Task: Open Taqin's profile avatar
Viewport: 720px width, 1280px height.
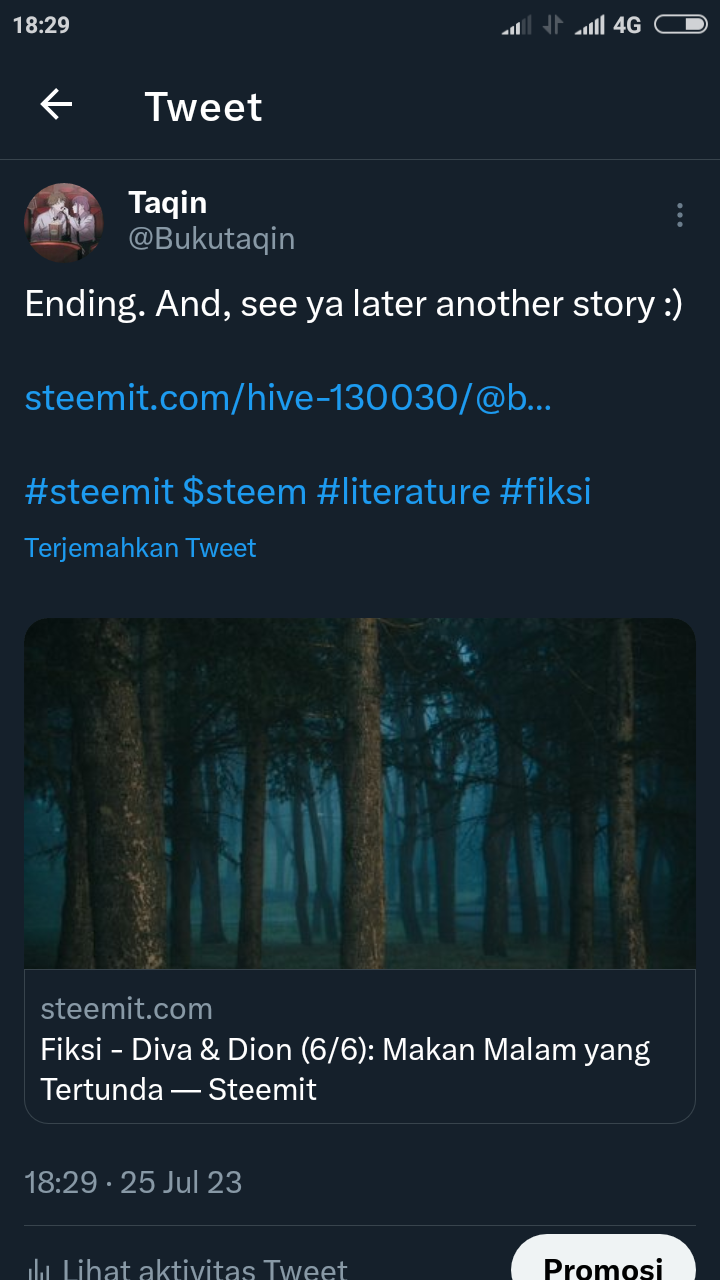Action: click(64, 222)
